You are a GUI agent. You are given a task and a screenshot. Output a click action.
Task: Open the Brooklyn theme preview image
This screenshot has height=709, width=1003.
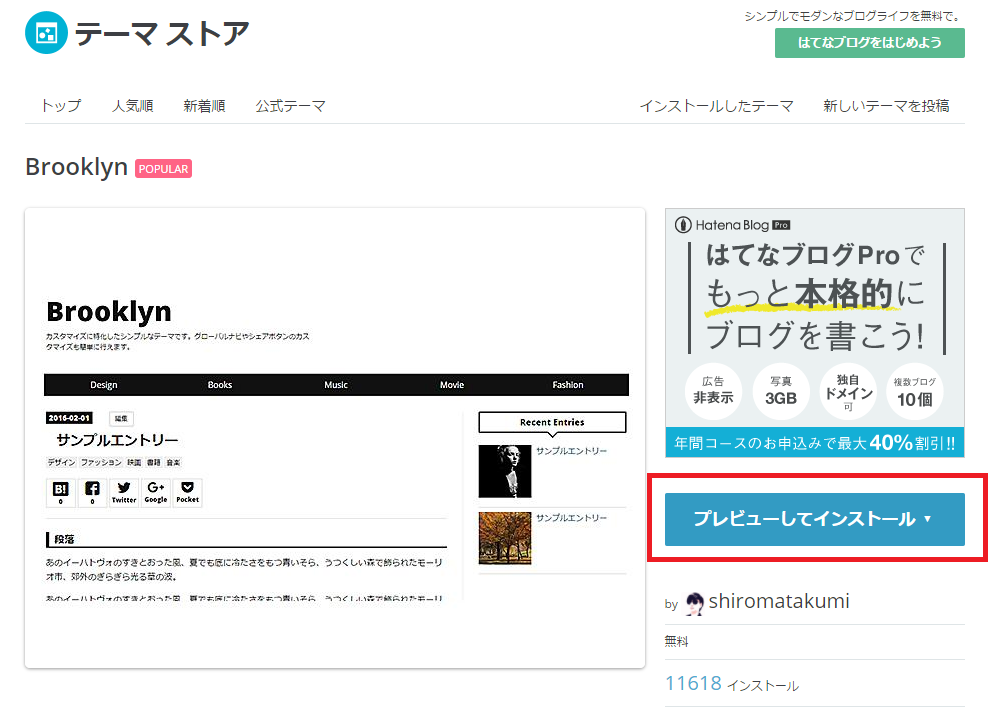pyautogui.click(x=335, y=438)
